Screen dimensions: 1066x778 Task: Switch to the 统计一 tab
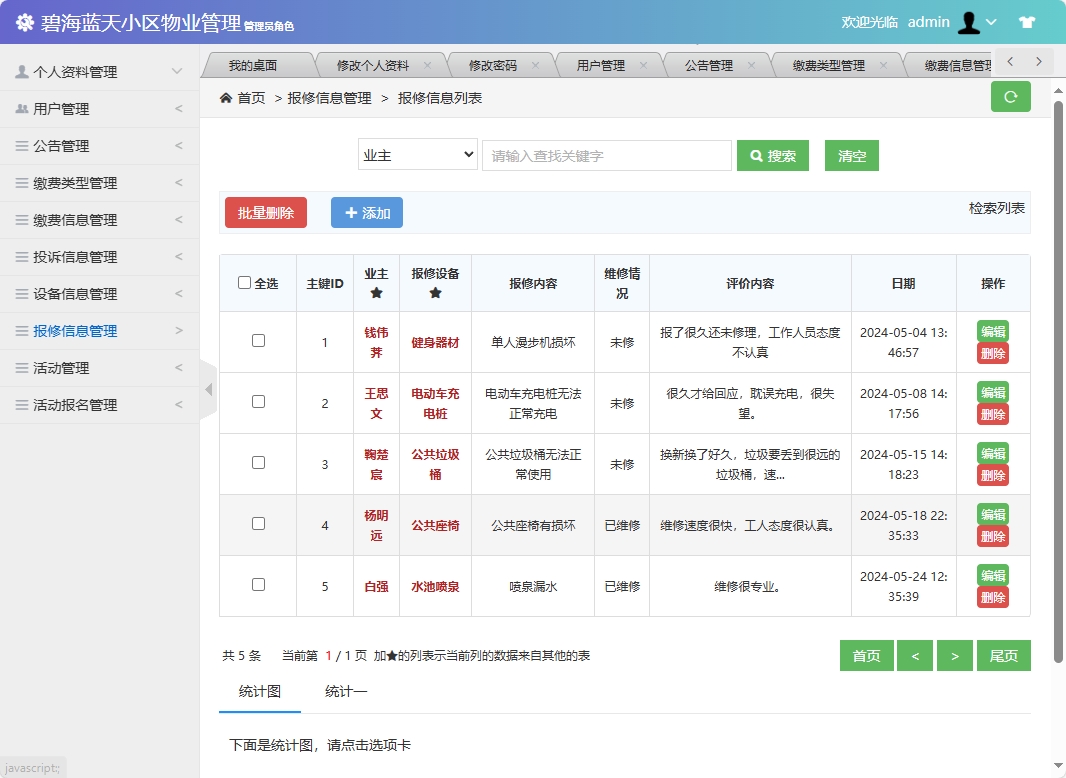point(347,688)
